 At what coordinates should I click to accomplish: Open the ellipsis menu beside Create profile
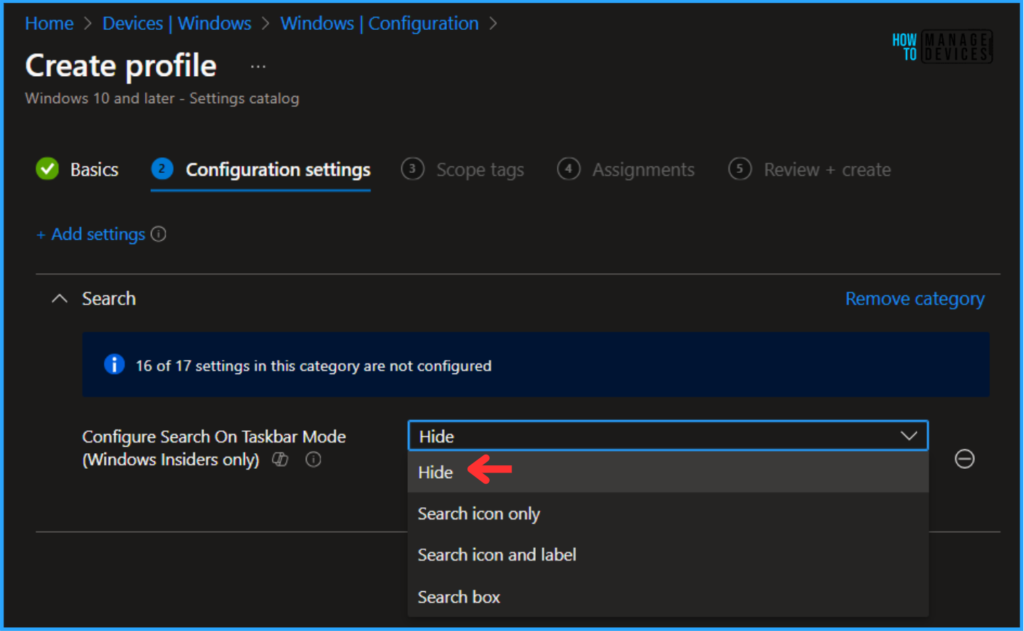click(258, 67)
